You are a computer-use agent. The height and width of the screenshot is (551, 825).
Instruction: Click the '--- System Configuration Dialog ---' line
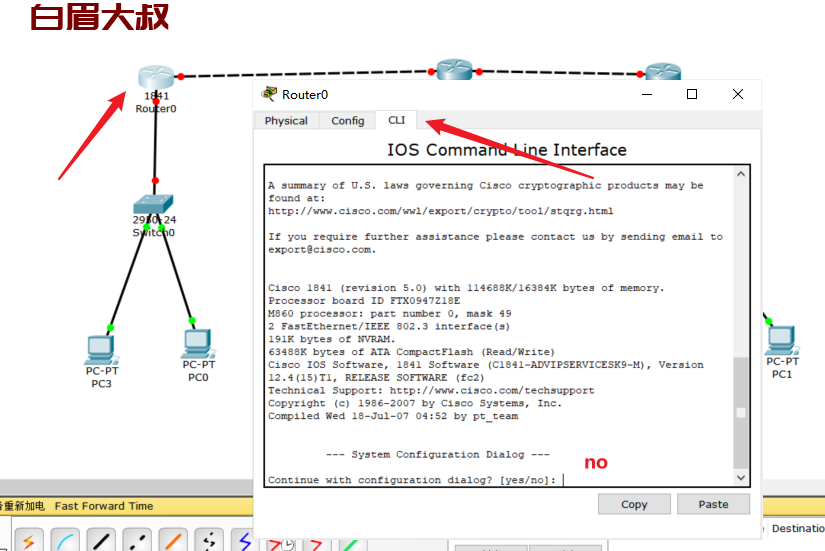[438, 454]
